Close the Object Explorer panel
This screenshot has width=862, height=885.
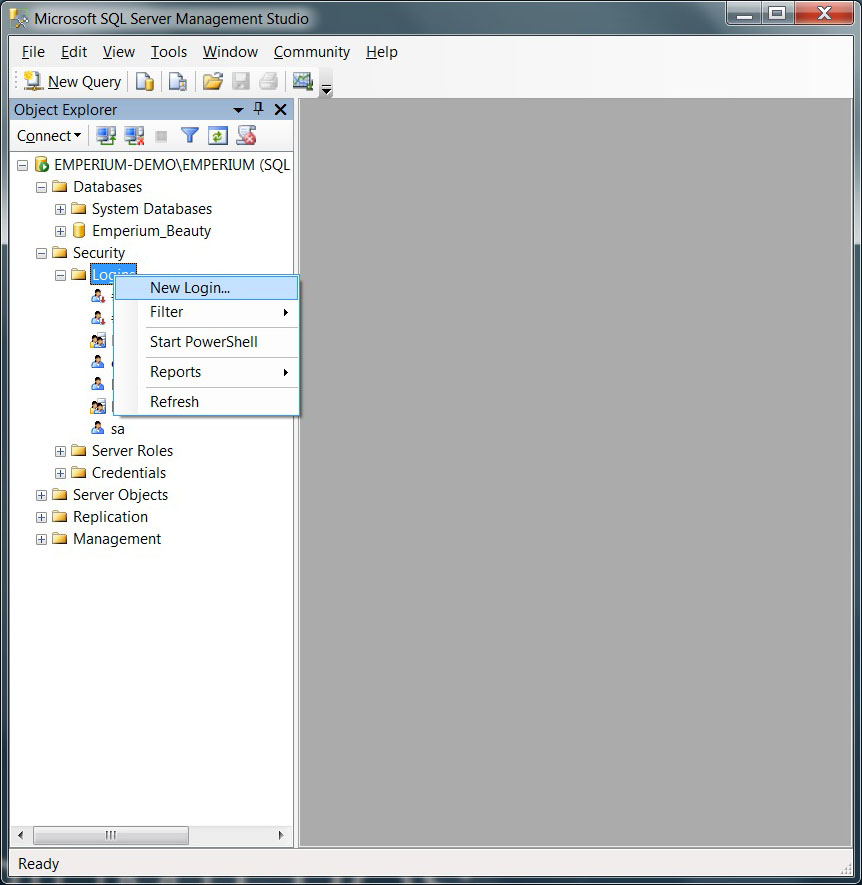point(280,109)
